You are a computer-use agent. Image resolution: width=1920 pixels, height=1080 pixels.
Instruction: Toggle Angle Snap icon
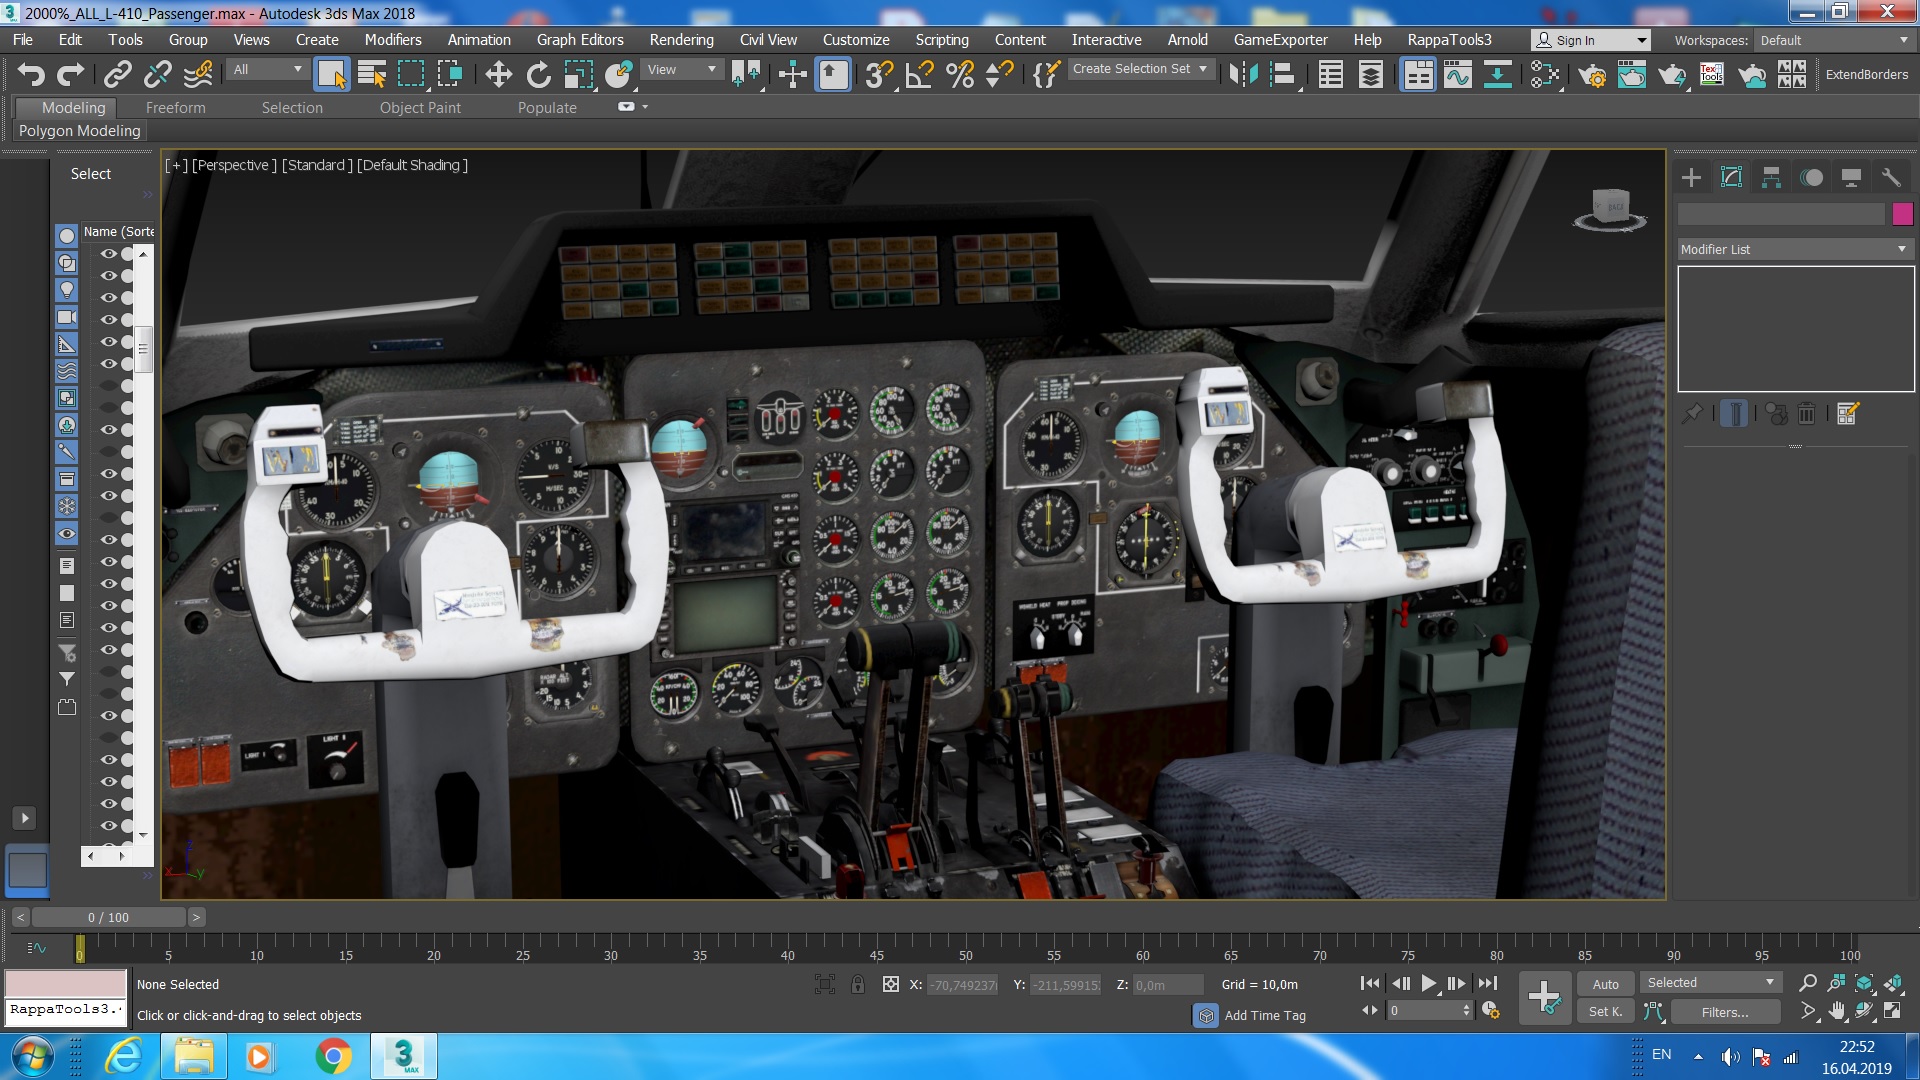pyautogui.click(x=919, y=75)
